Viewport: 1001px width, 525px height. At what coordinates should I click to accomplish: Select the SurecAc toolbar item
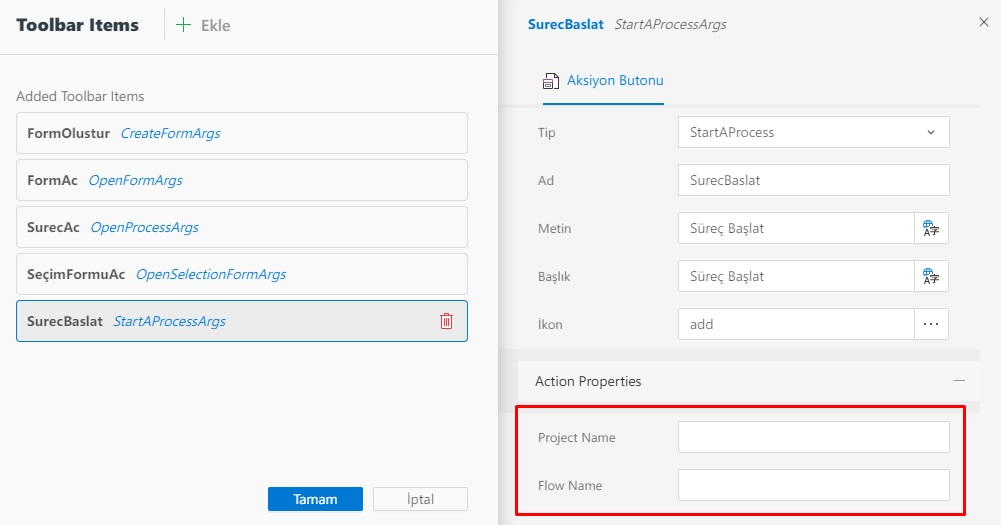coord(241,227)
